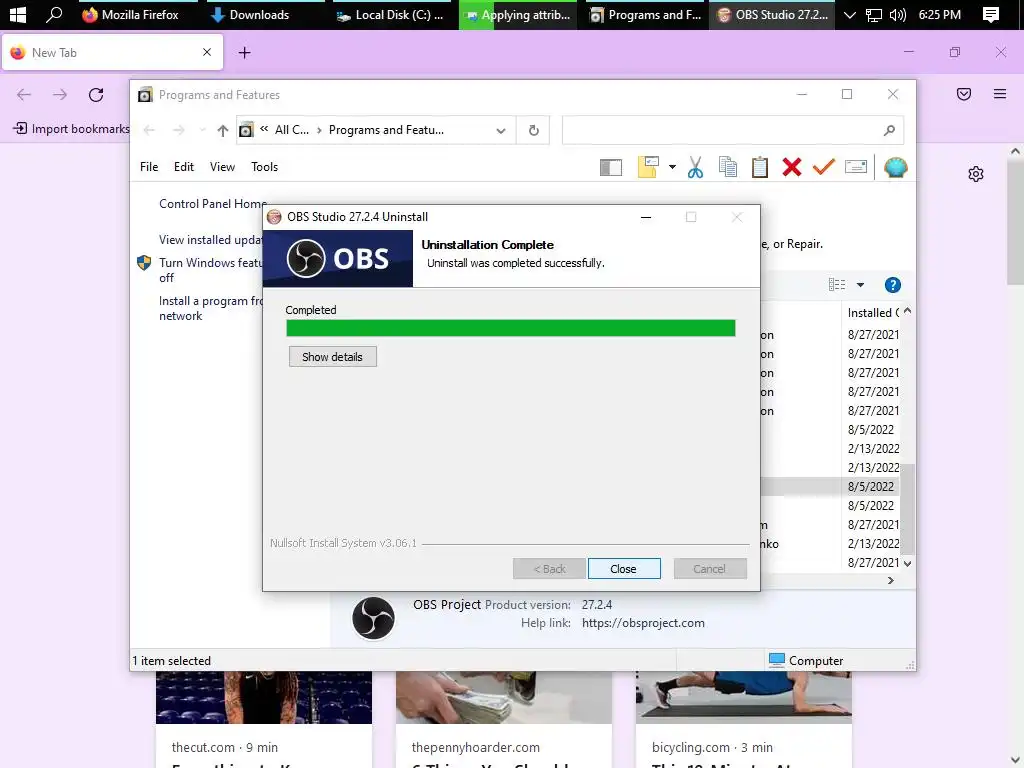Click the orange checkmark Properties icon

click(x=824, y=167)
